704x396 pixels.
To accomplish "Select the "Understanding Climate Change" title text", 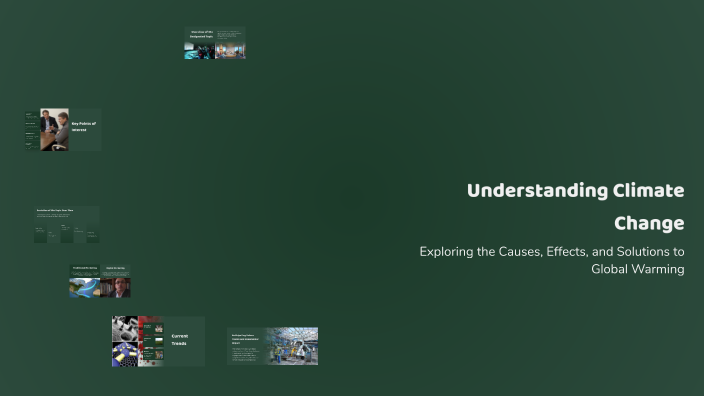I will (x=576, y=207).
